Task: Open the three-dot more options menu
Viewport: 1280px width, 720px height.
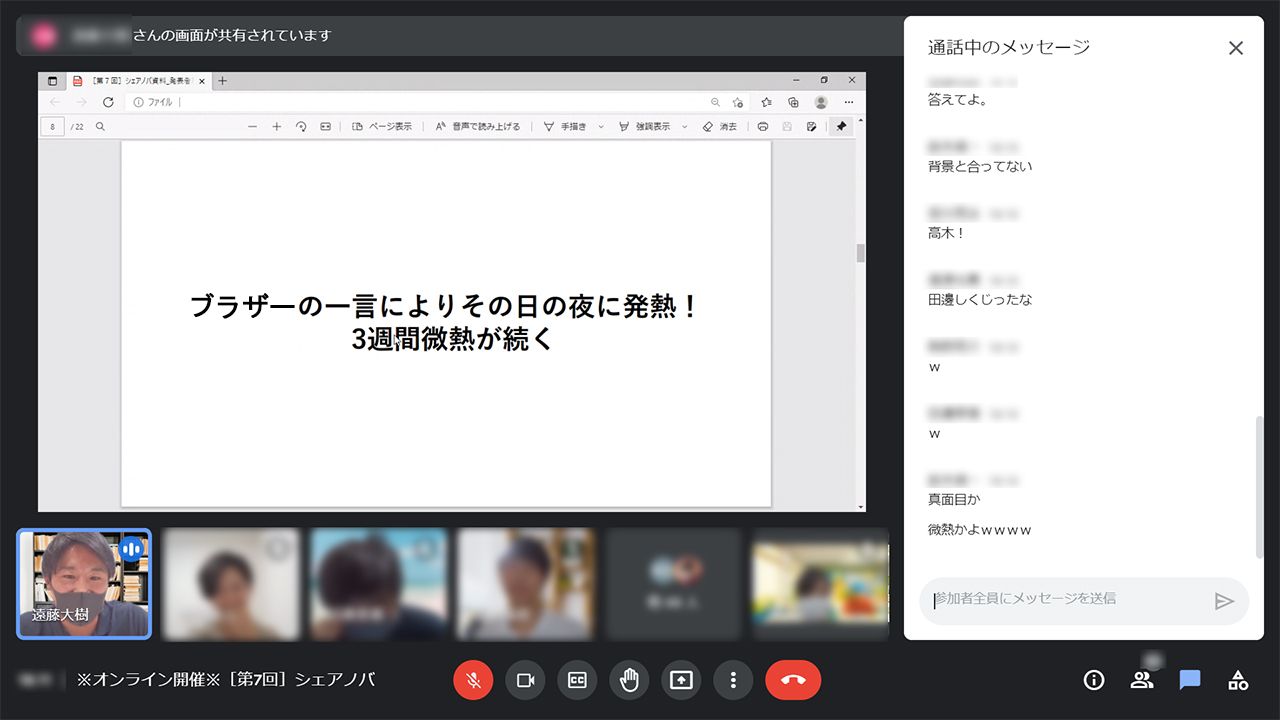Action: [x=733, y=680]
